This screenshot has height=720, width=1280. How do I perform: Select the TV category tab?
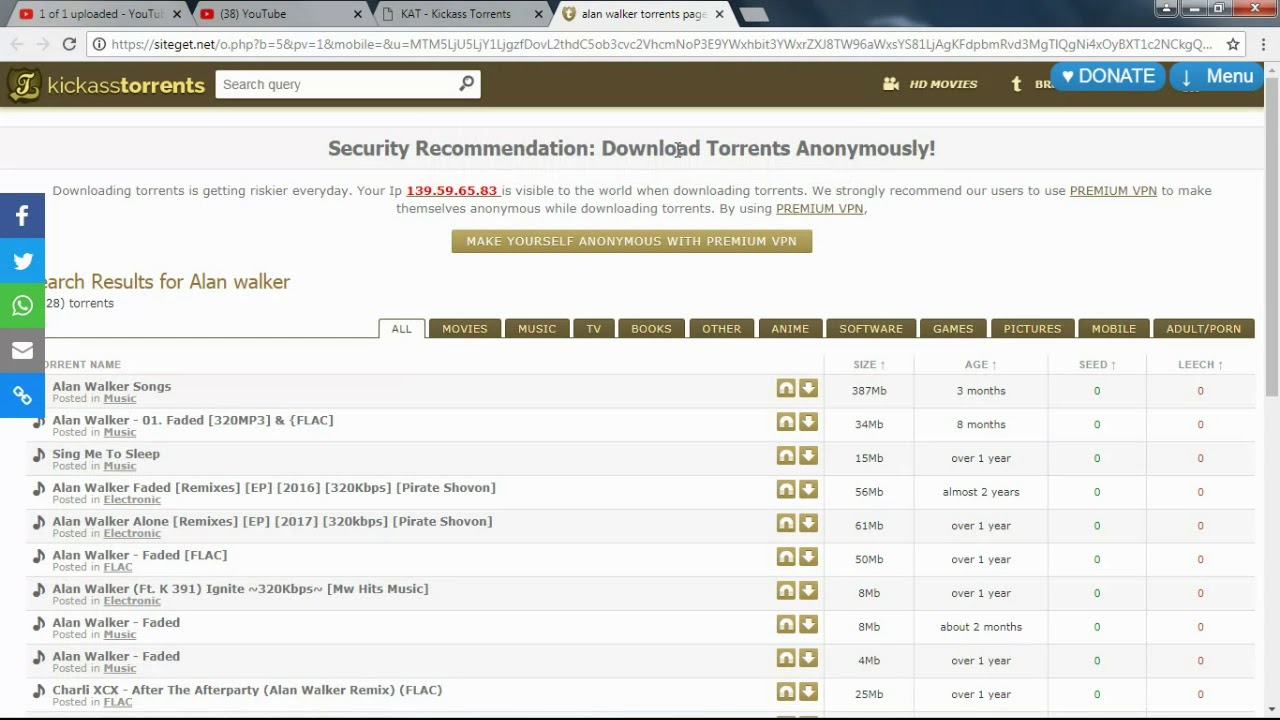coord(594,328)
